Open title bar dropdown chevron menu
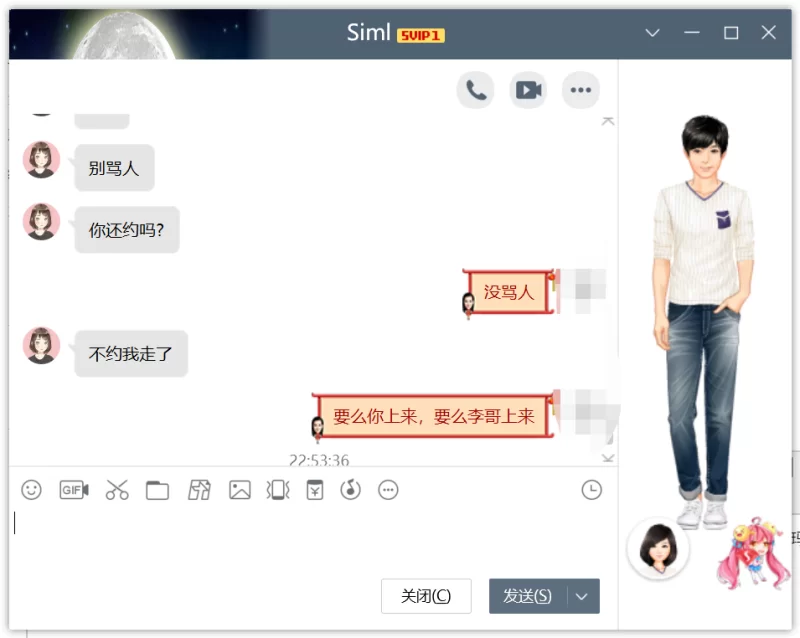 point(653,33)
